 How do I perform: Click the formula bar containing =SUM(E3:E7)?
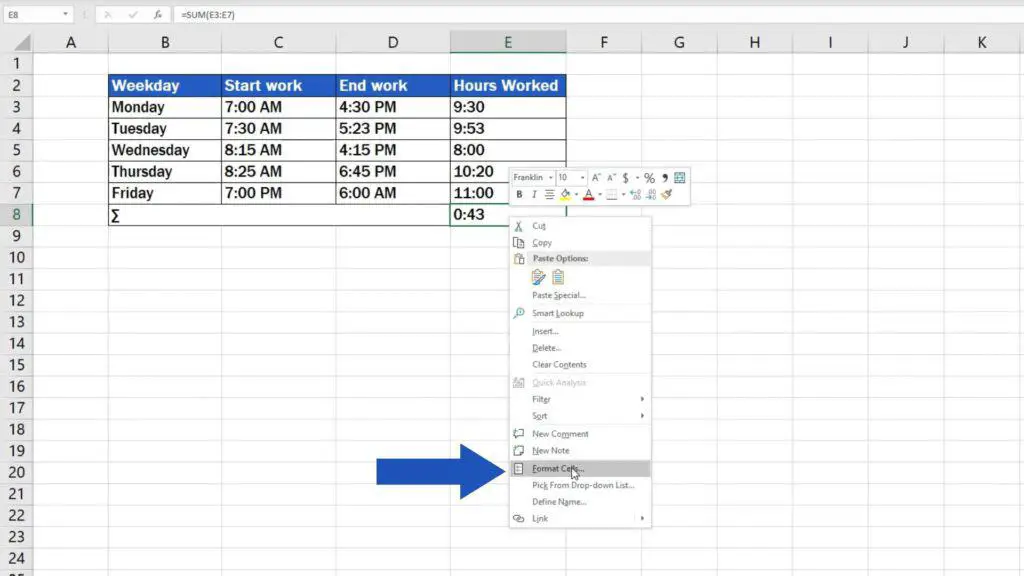pos(598,14)
